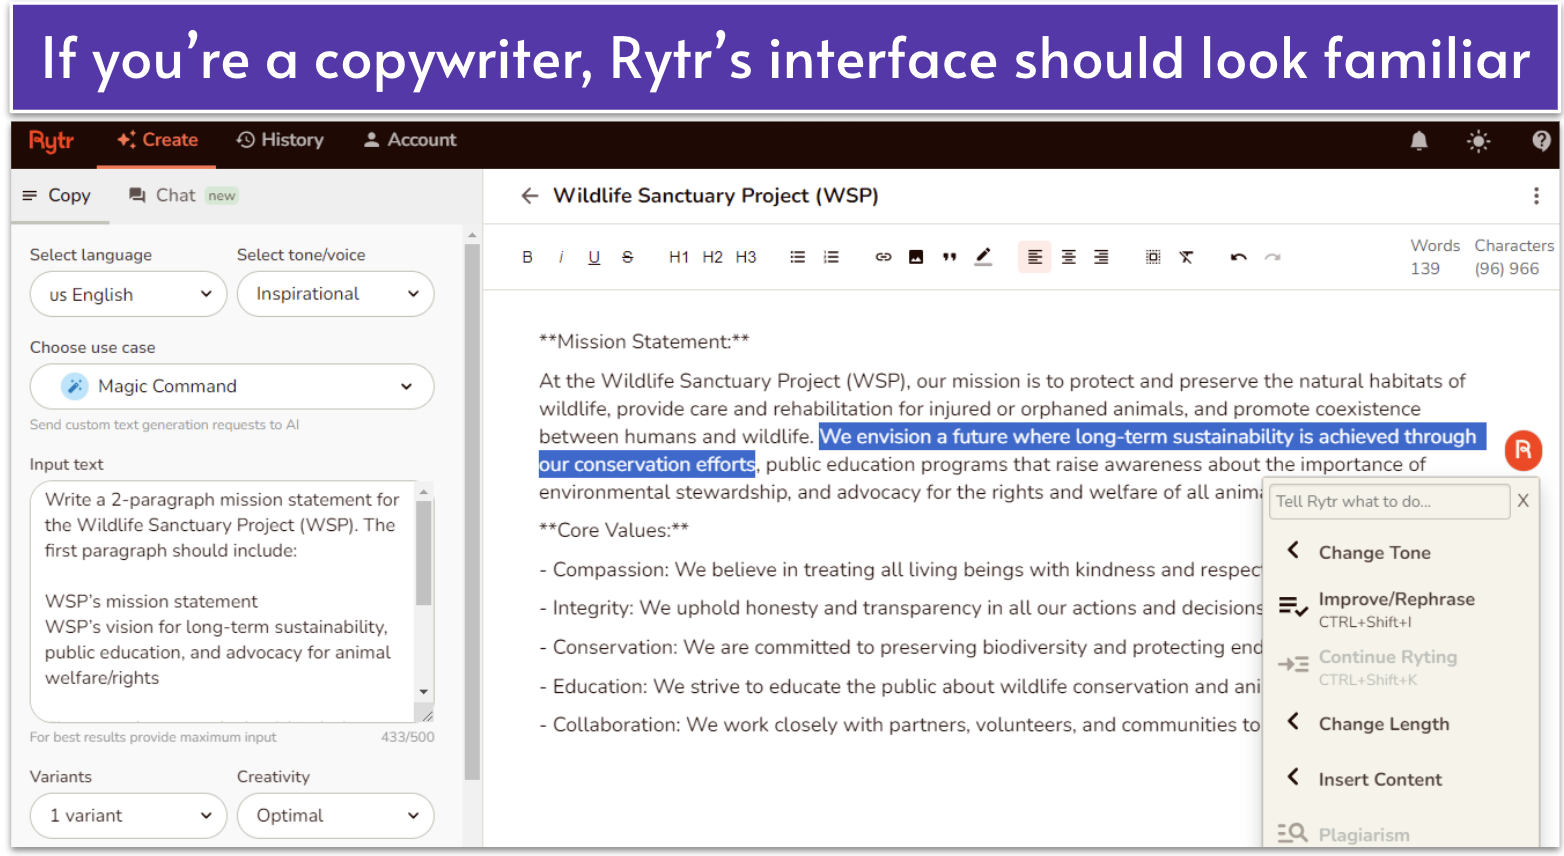Screen dimensions: 1564x856
Task: Insert an image
Action: [916, 257]
